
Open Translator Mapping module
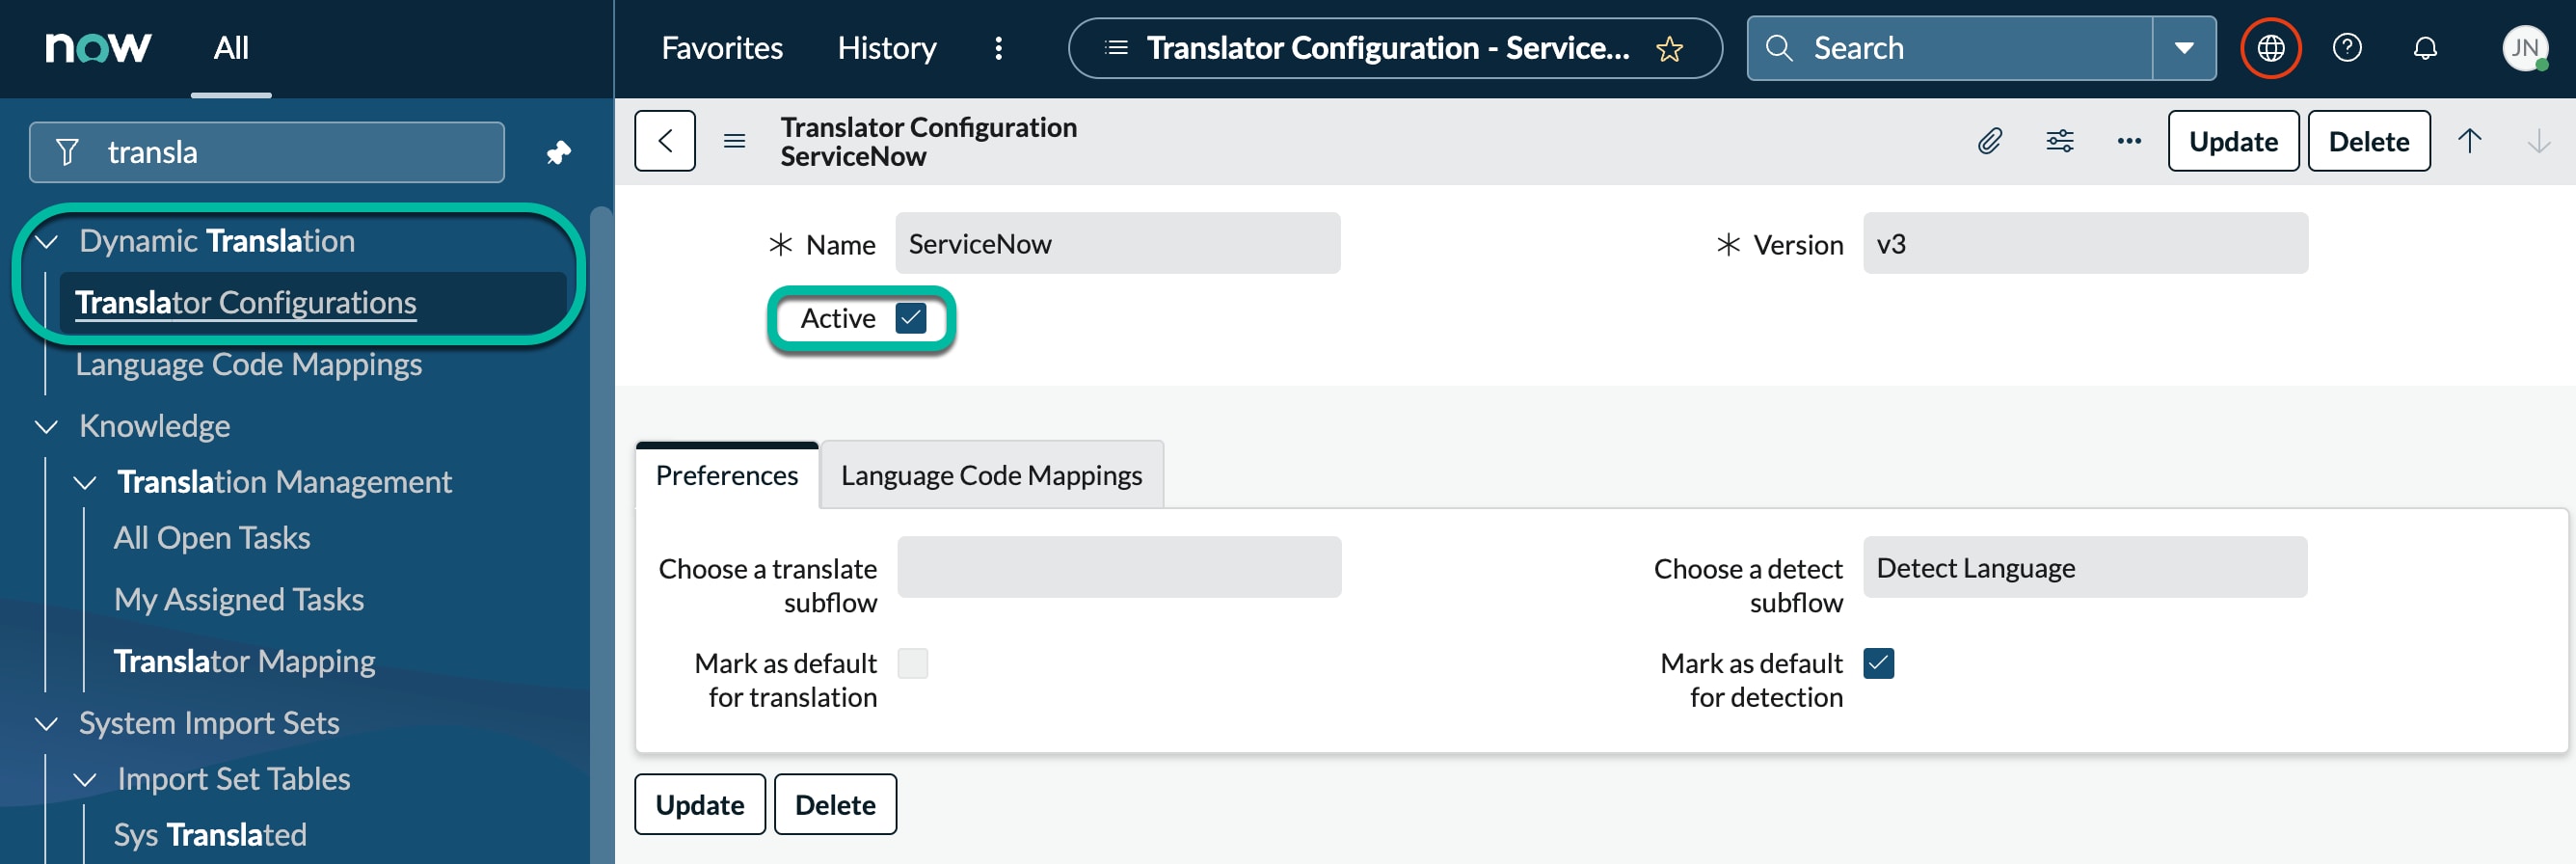pyautogui.click(x=245, y=661)
